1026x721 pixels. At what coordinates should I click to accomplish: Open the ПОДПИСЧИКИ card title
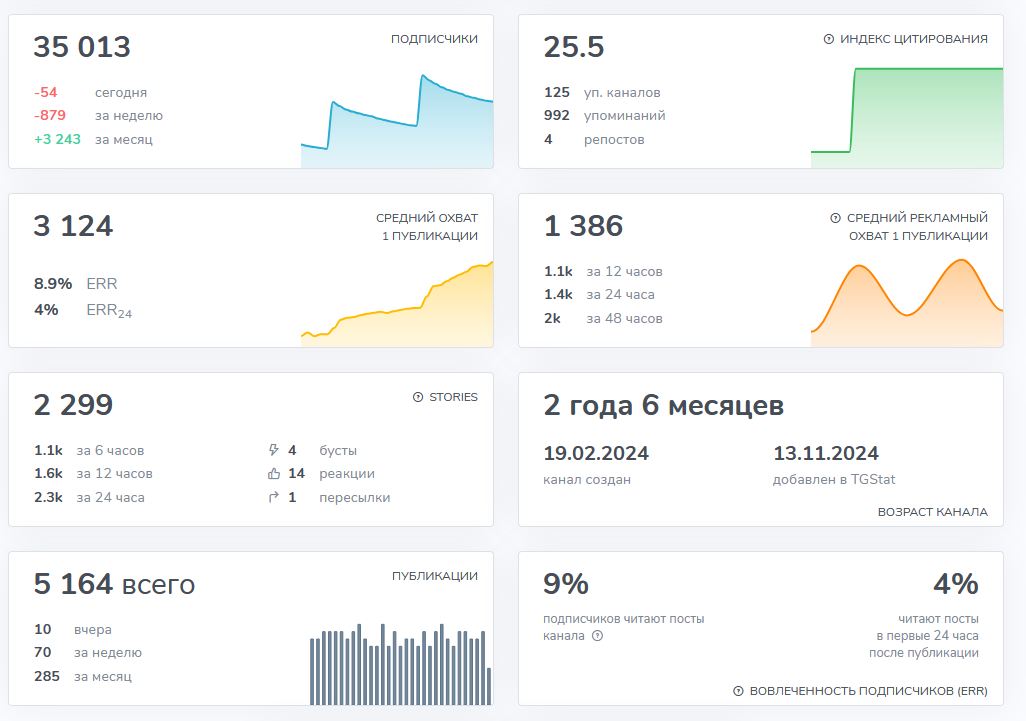(x=434, y=39)
